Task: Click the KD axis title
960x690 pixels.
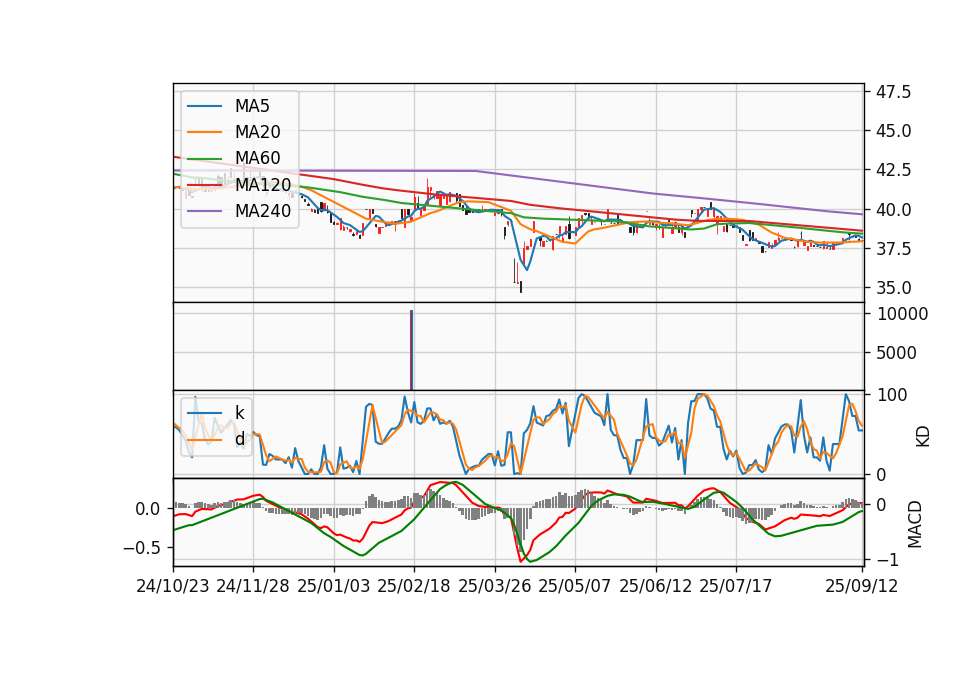Action: 922,437
